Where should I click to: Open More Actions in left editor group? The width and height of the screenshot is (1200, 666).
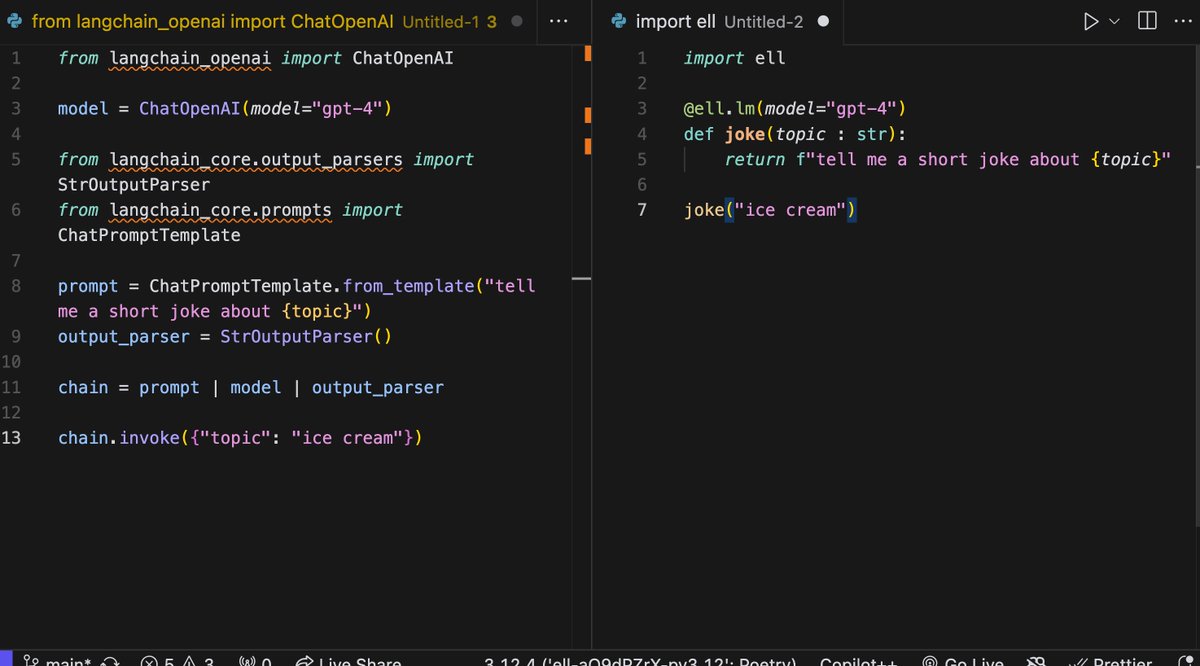(x=559, y=21)
